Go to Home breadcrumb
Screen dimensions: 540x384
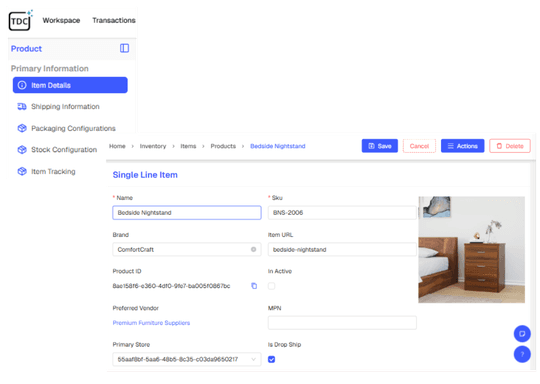[x=117, y=146]
